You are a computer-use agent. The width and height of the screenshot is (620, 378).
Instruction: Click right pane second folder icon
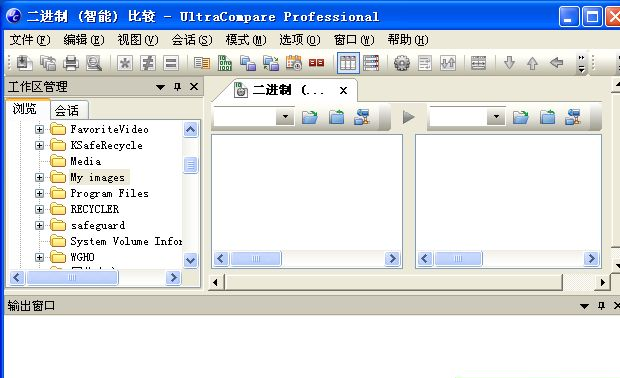tap(547, 117)
